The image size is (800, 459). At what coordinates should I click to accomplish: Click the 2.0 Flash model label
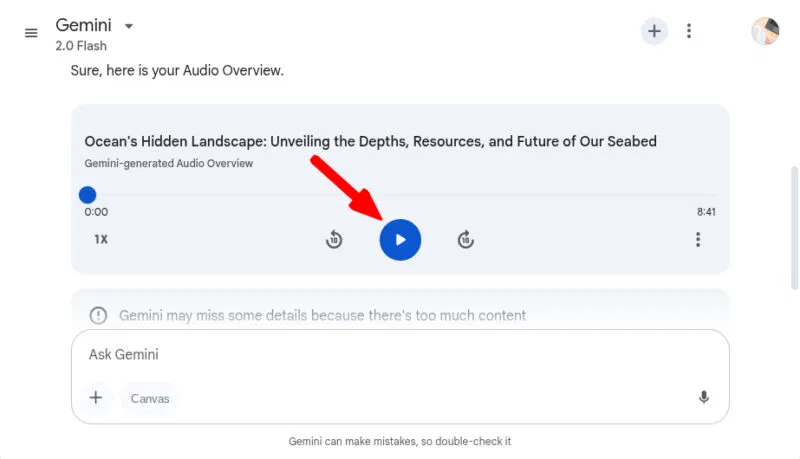[81, 46]
